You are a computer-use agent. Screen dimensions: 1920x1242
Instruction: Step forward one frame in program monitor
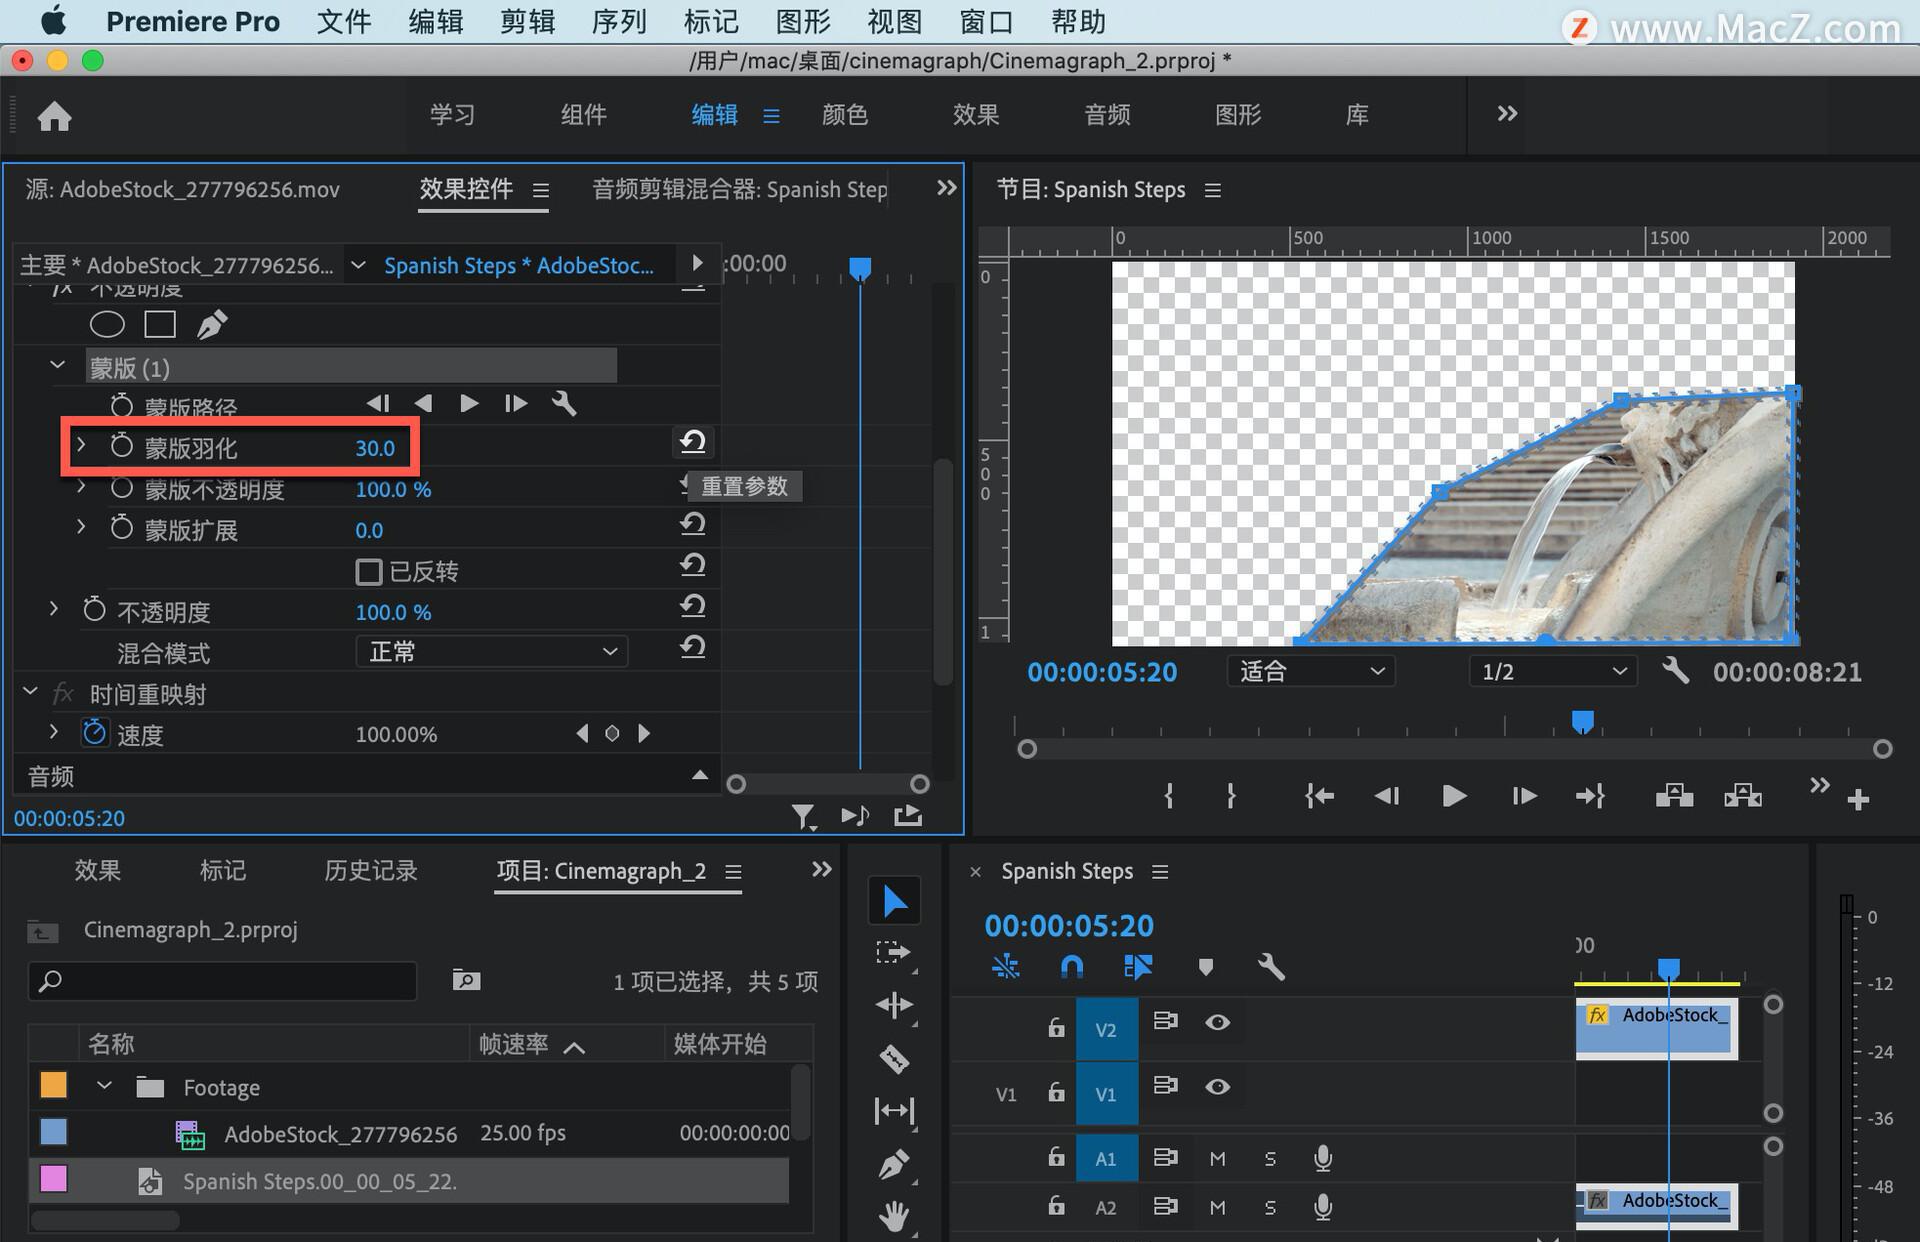point(1524,796)
